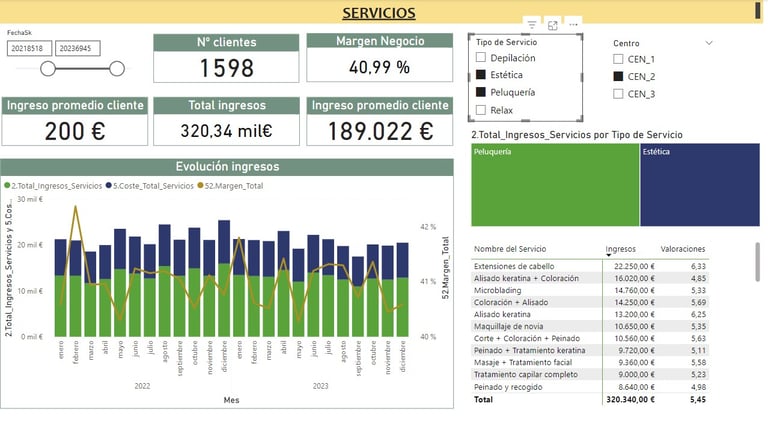Select the Extensiones de cabello row
The width and height of the screenshot is (768, 430).
point(590,266)
